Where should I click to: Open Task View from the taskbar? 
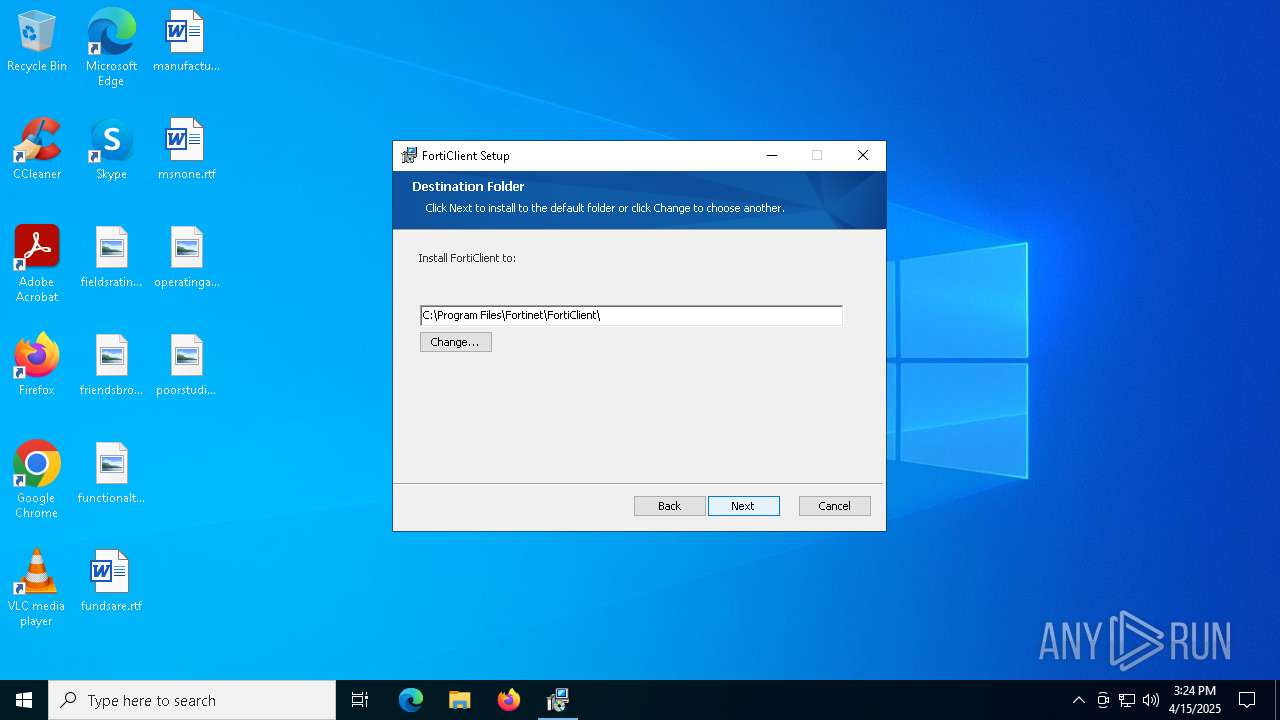(x=360, y=700)
